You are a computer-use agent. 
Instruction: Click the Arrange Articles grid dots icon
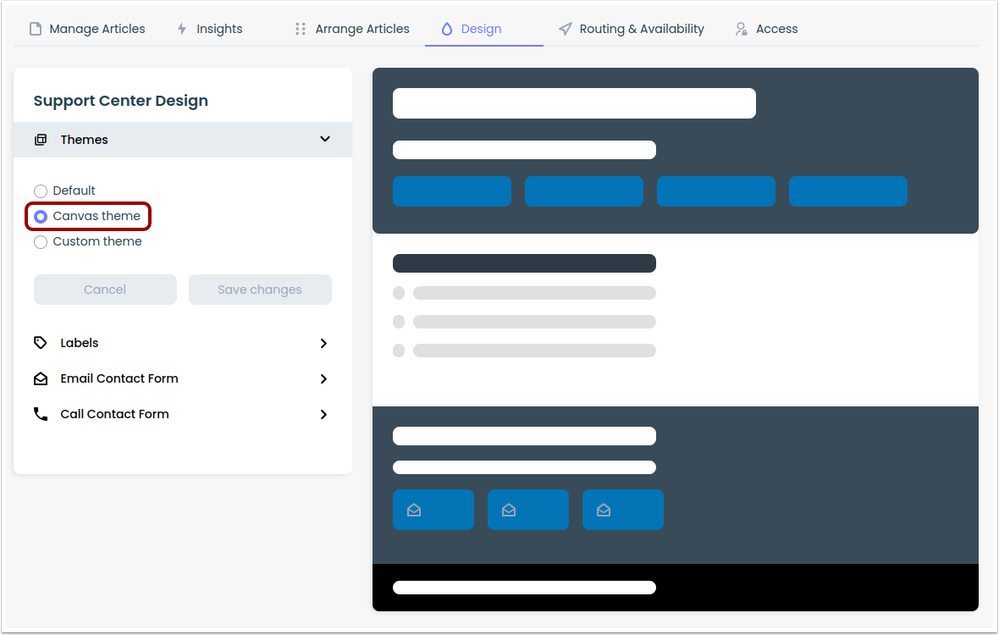300,29
